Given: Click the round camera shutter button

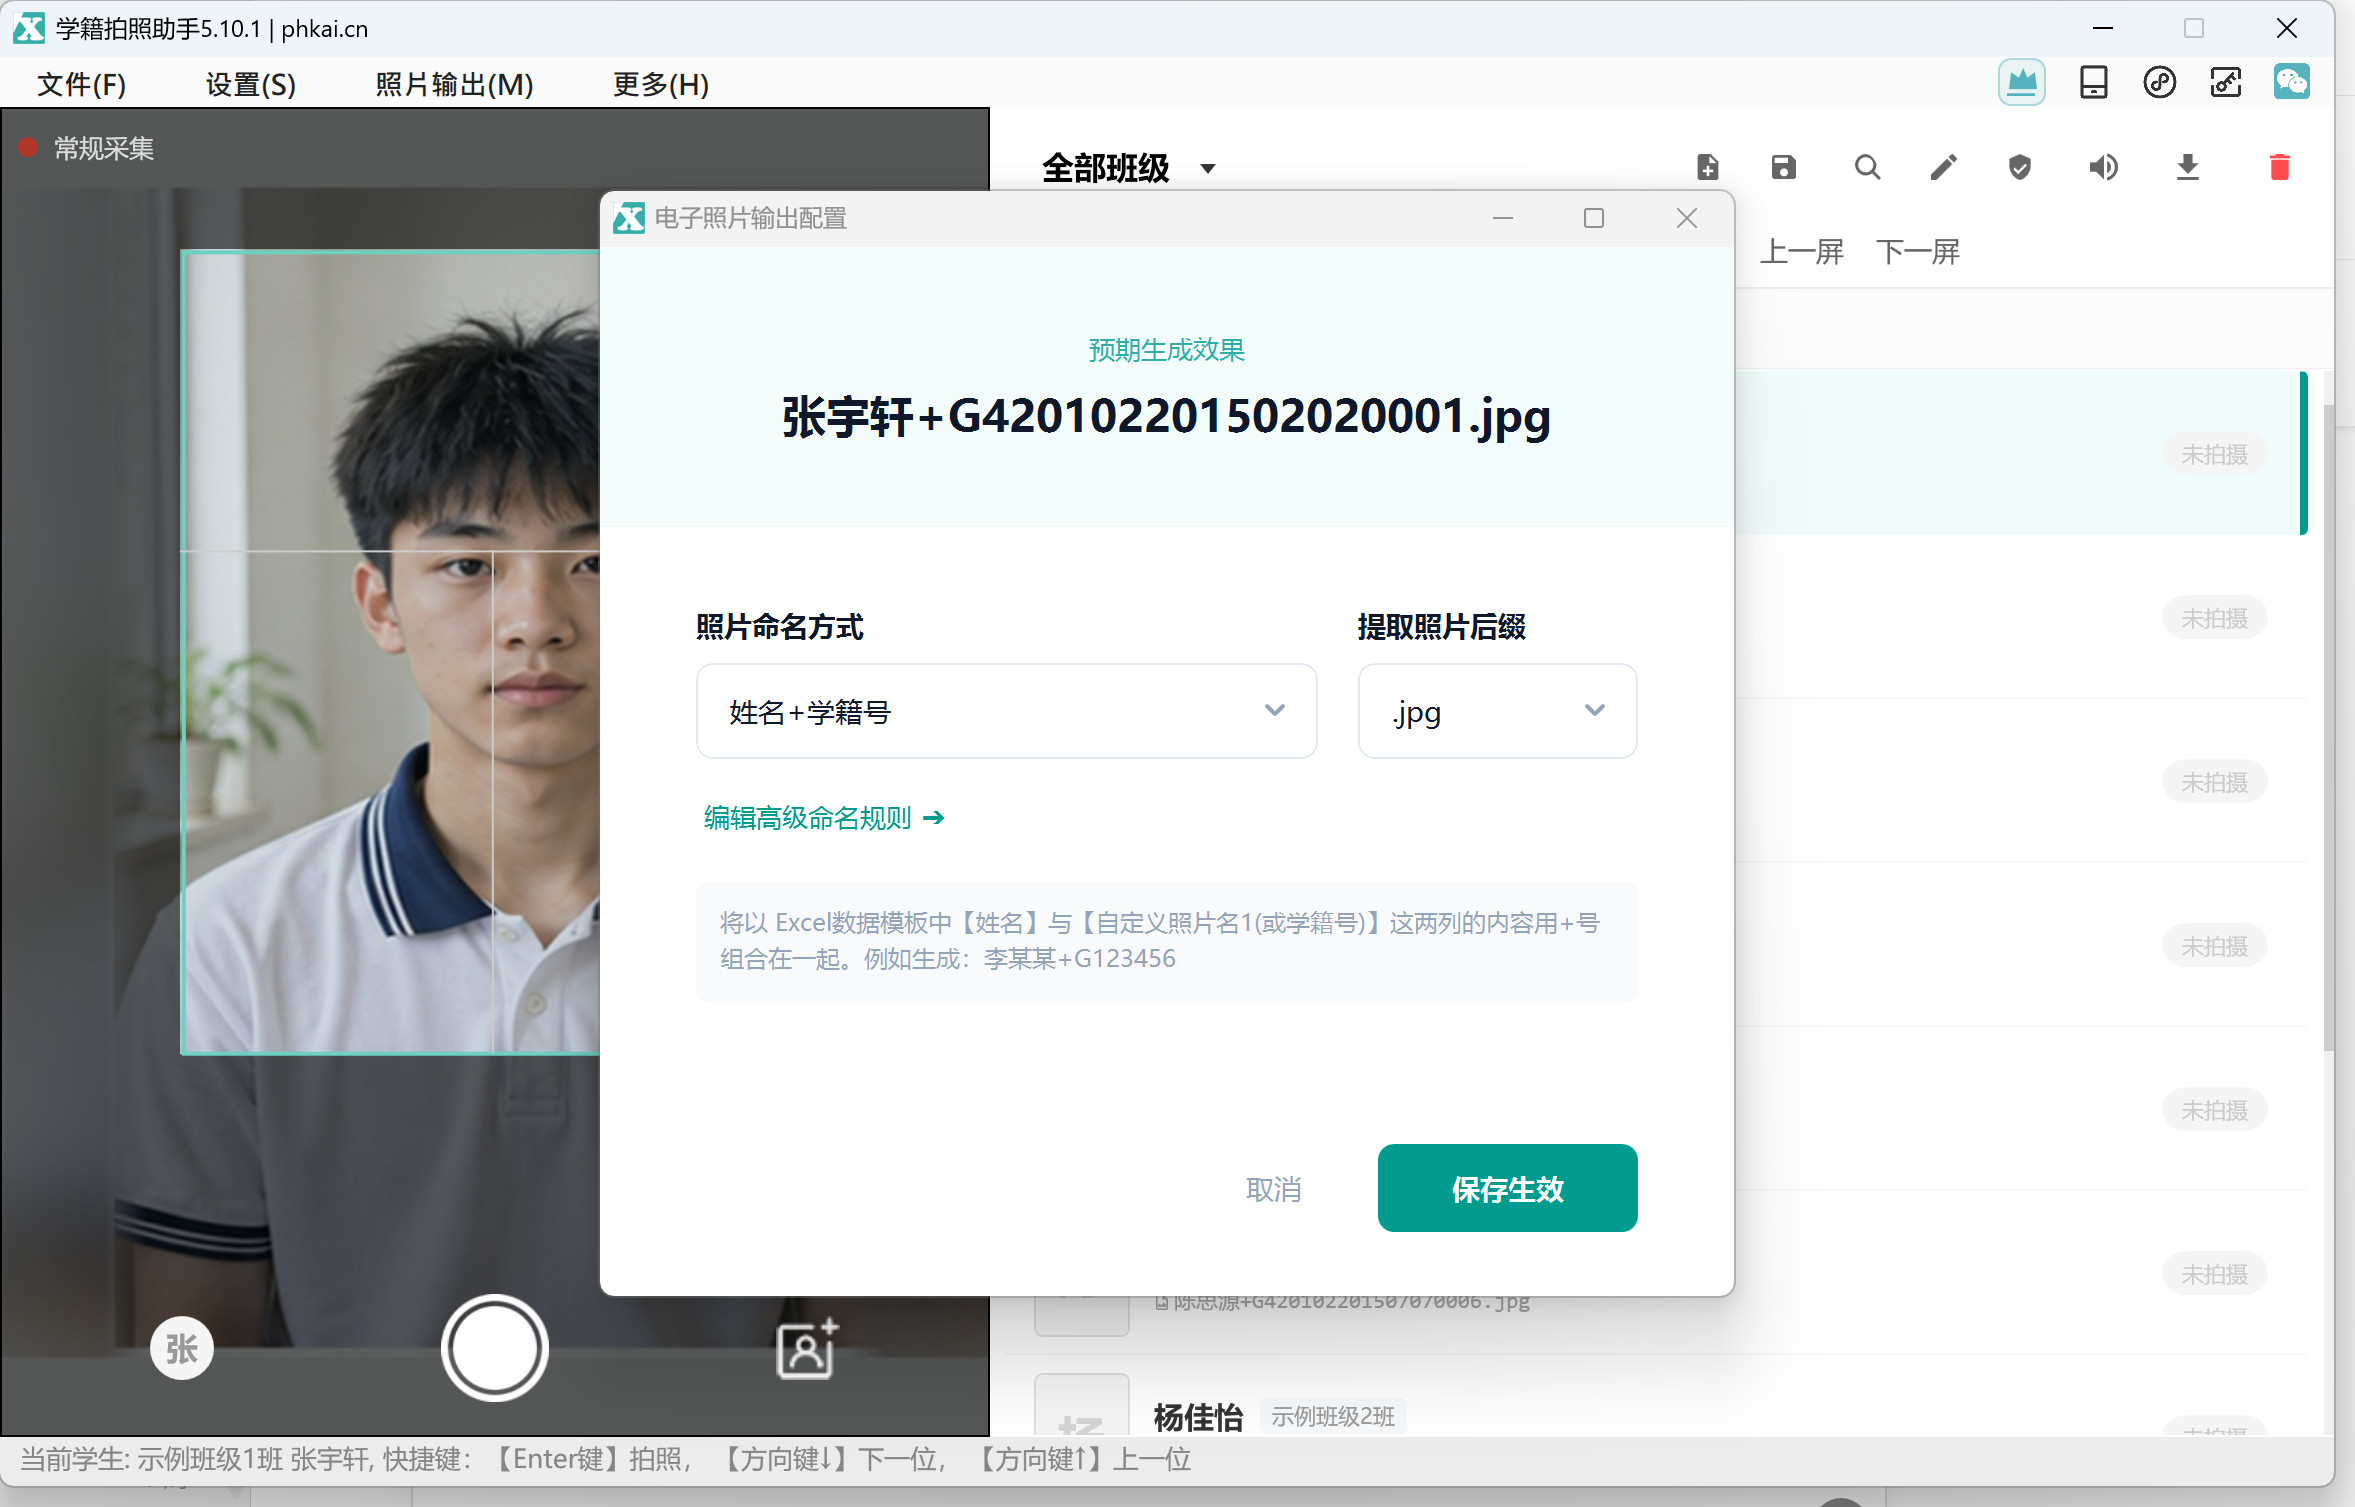Looking at the screenshot, I should pos(494,1348).
